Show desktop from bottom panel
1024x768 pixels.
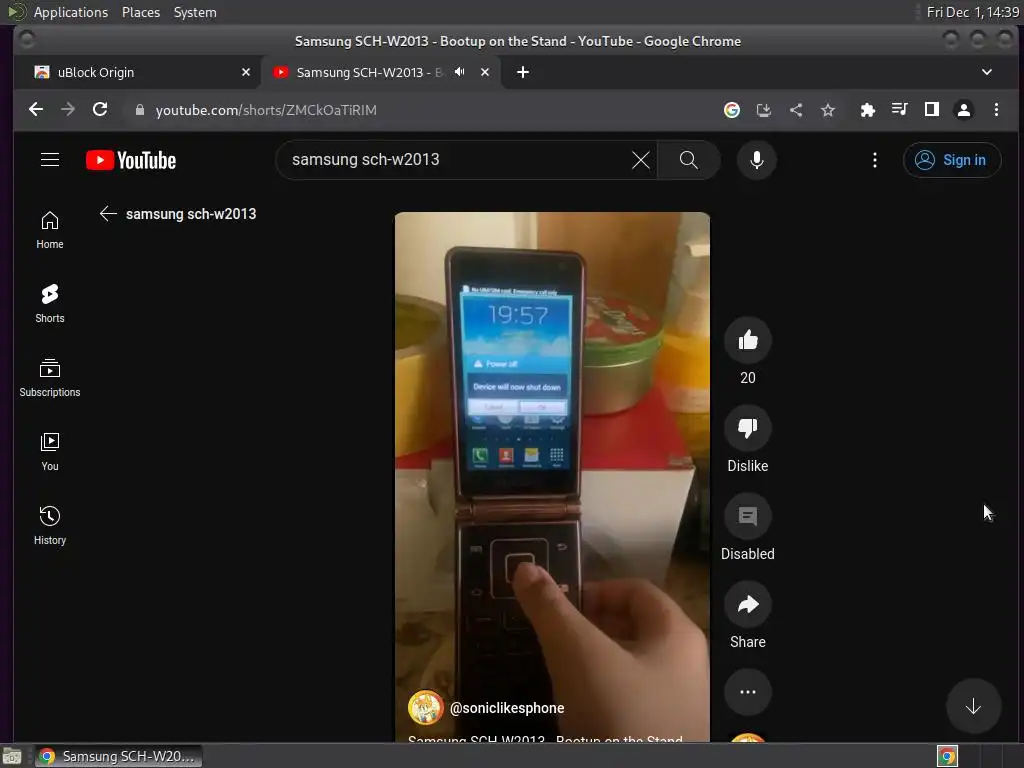click(x=12, y=756)
